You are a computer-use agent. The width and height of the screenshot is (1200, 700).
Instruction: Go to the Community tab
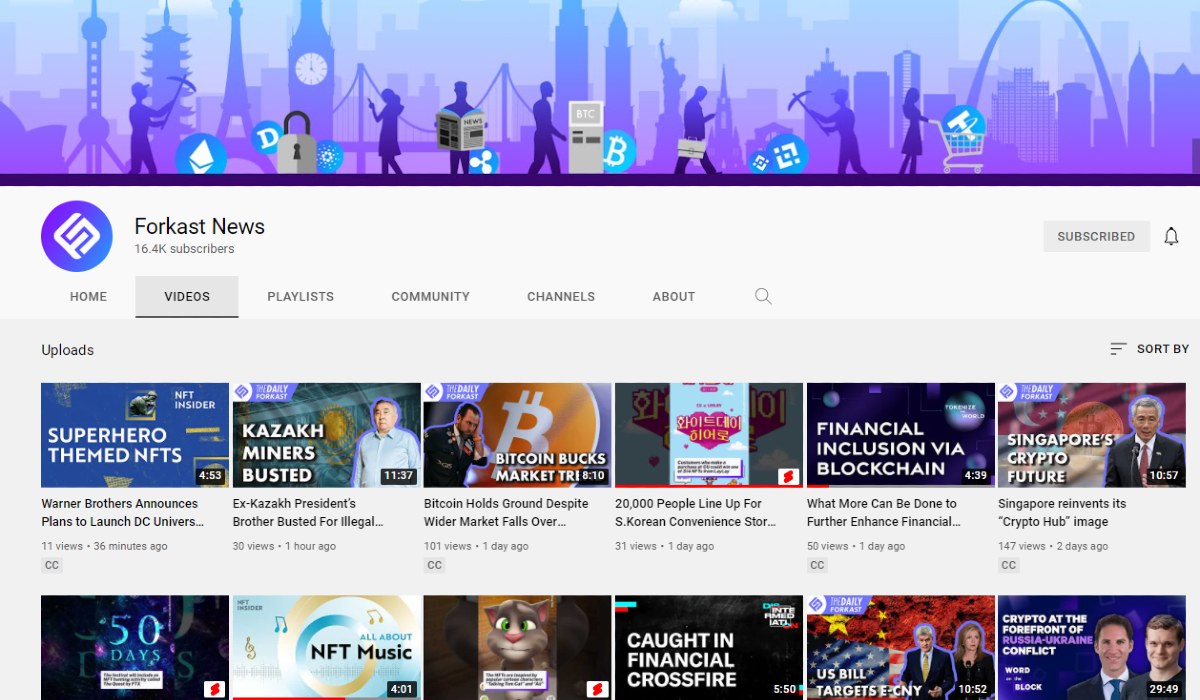click(x=430, y=297)
